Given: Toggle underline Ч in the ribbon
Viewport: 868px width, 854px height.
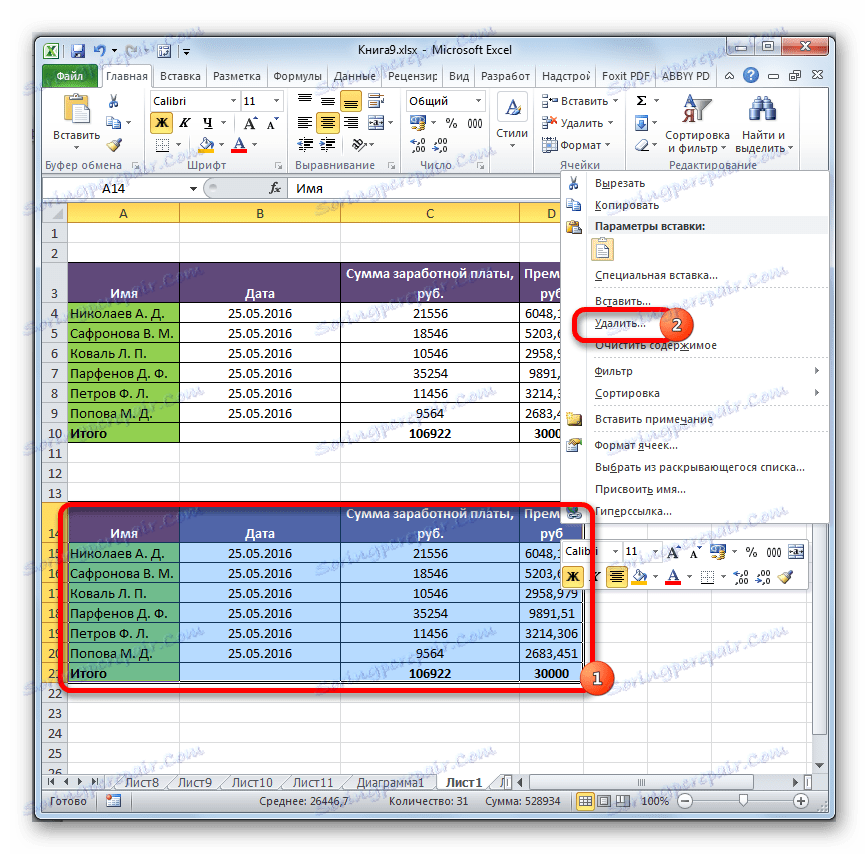Looking at the screenshot, I should coord(207,123).
